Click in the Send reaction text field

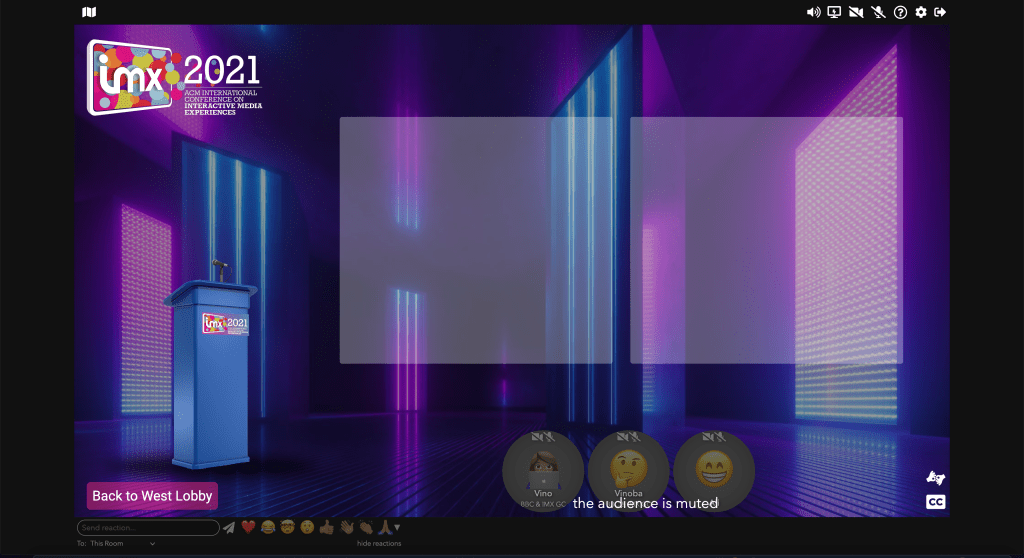pyautogui.click(x=148, y=527)
